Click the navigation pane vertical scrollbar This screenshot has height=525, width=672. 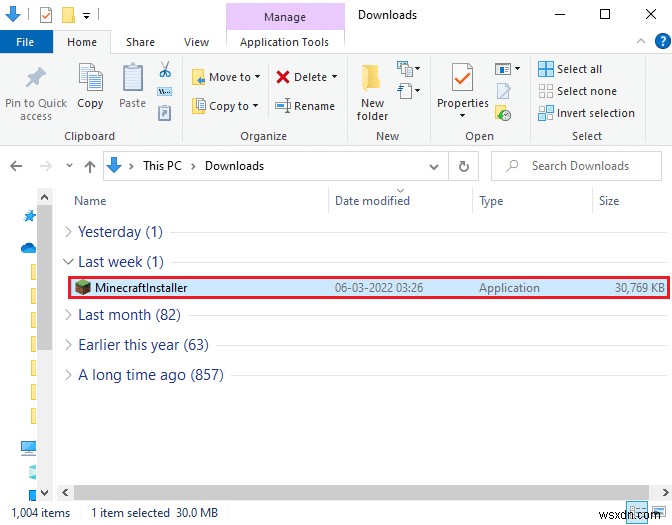tap(44, 278)
